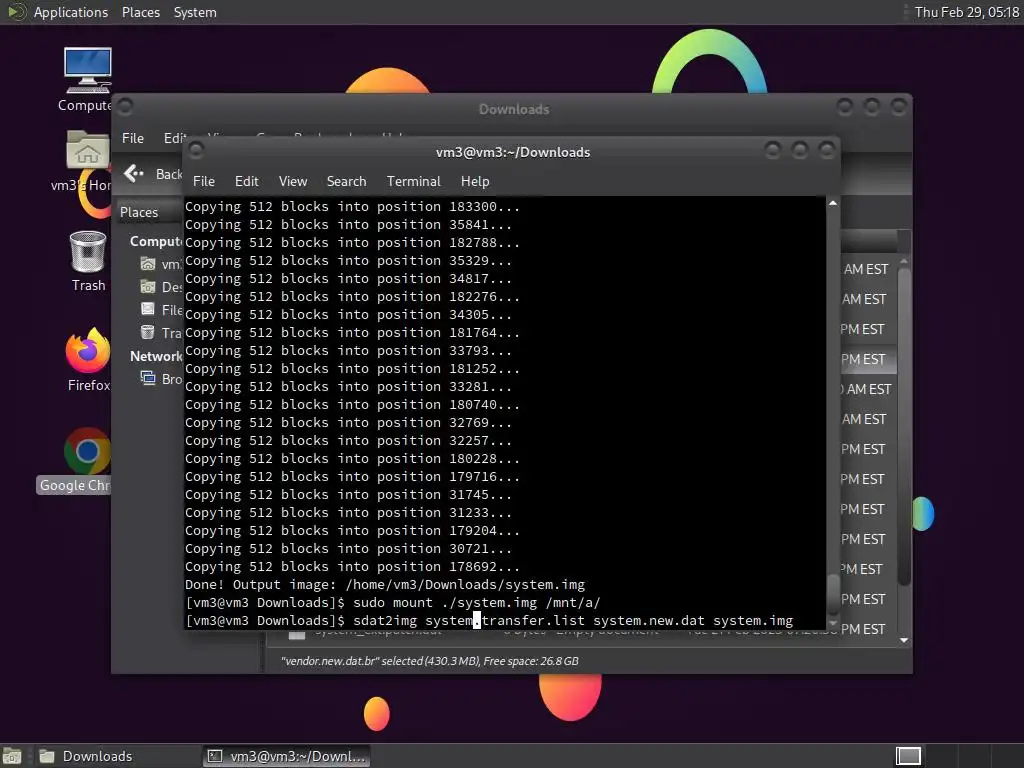Click the terminal command line with sdat2img
Screen dimensions: 1024x768
tap(489, 620)
